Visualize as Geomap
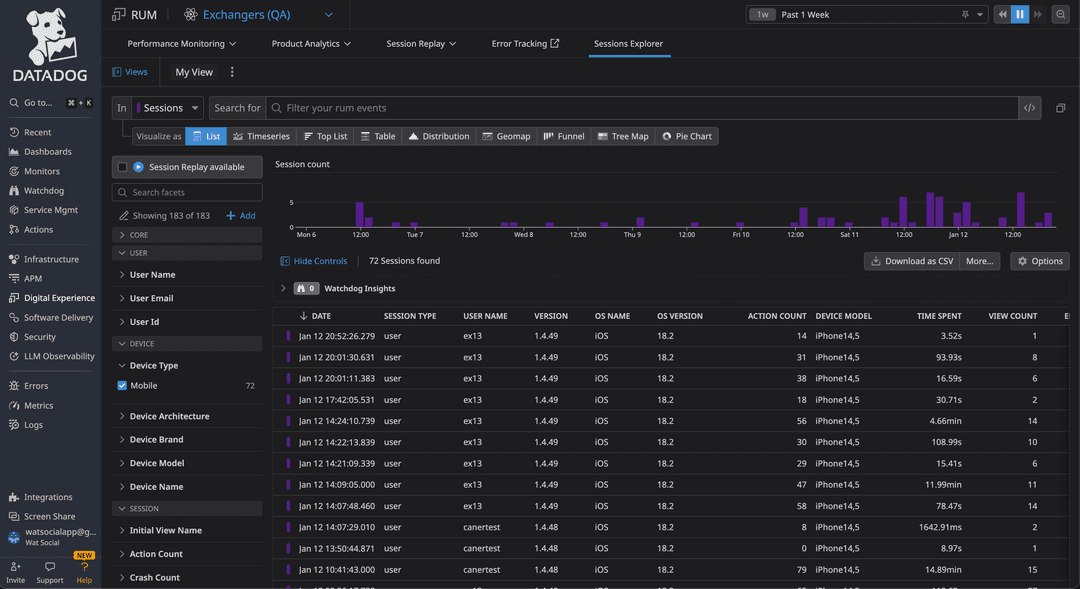The height and width of the screenshot is (589, 1080). [x=506, y=136]
